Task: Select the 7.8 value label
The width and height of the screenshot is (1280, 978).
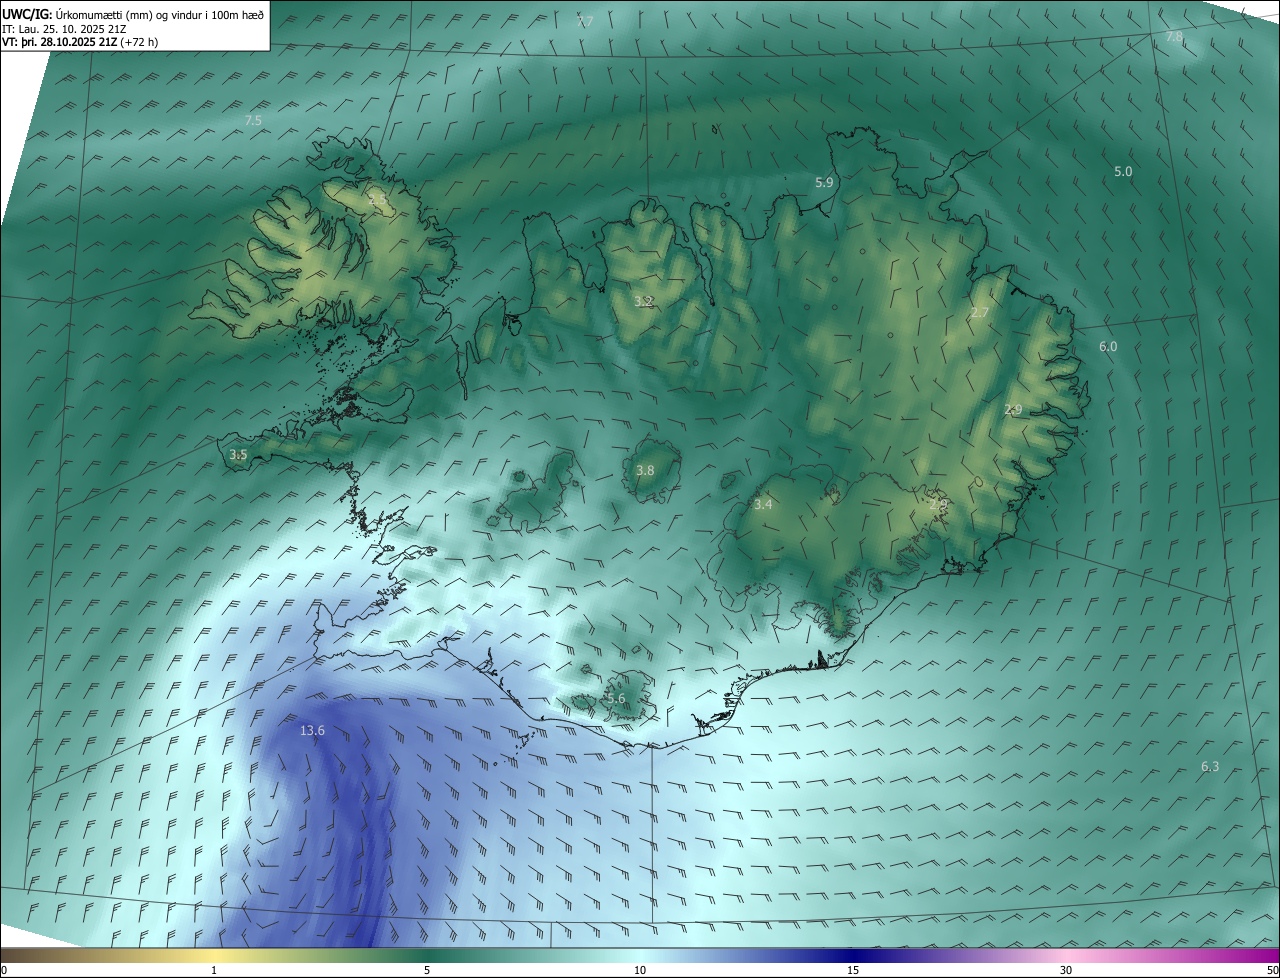Action: pos(1174,37)
